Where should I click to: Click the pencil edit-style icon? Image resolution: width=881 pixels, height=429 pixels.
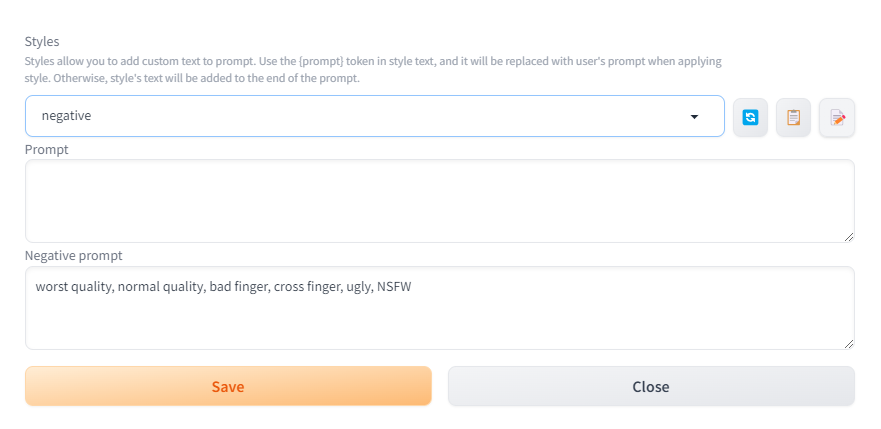(x=837, y=117)
